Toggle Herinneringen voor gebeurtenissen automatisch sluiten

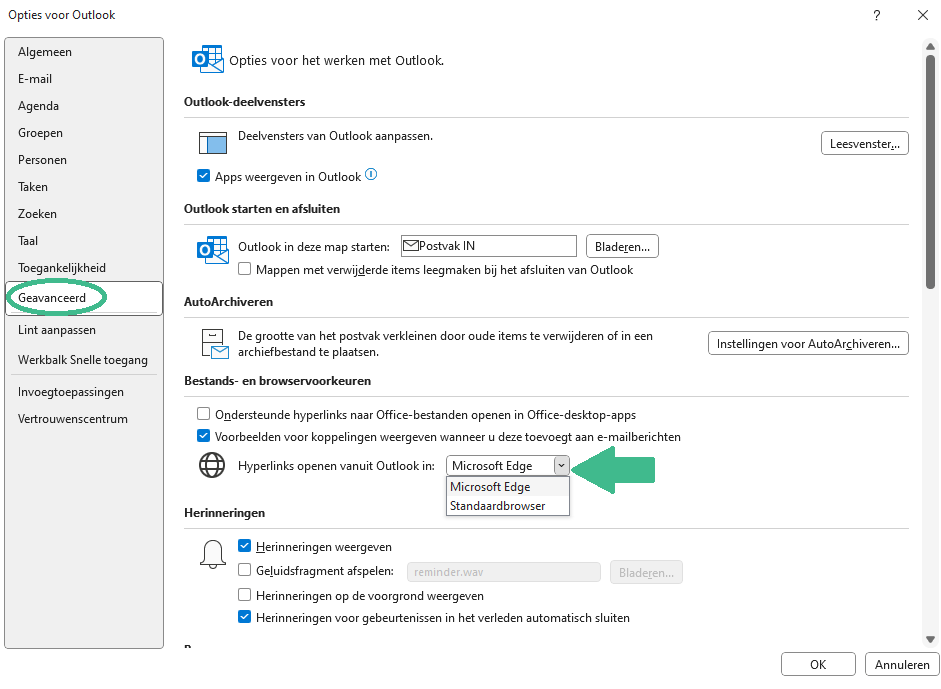coord(244,616)
